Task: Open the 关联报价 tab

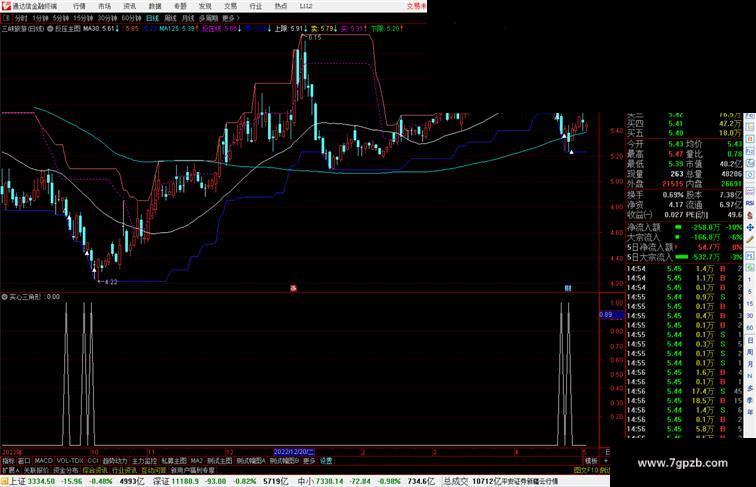Action: pos(36,470)
